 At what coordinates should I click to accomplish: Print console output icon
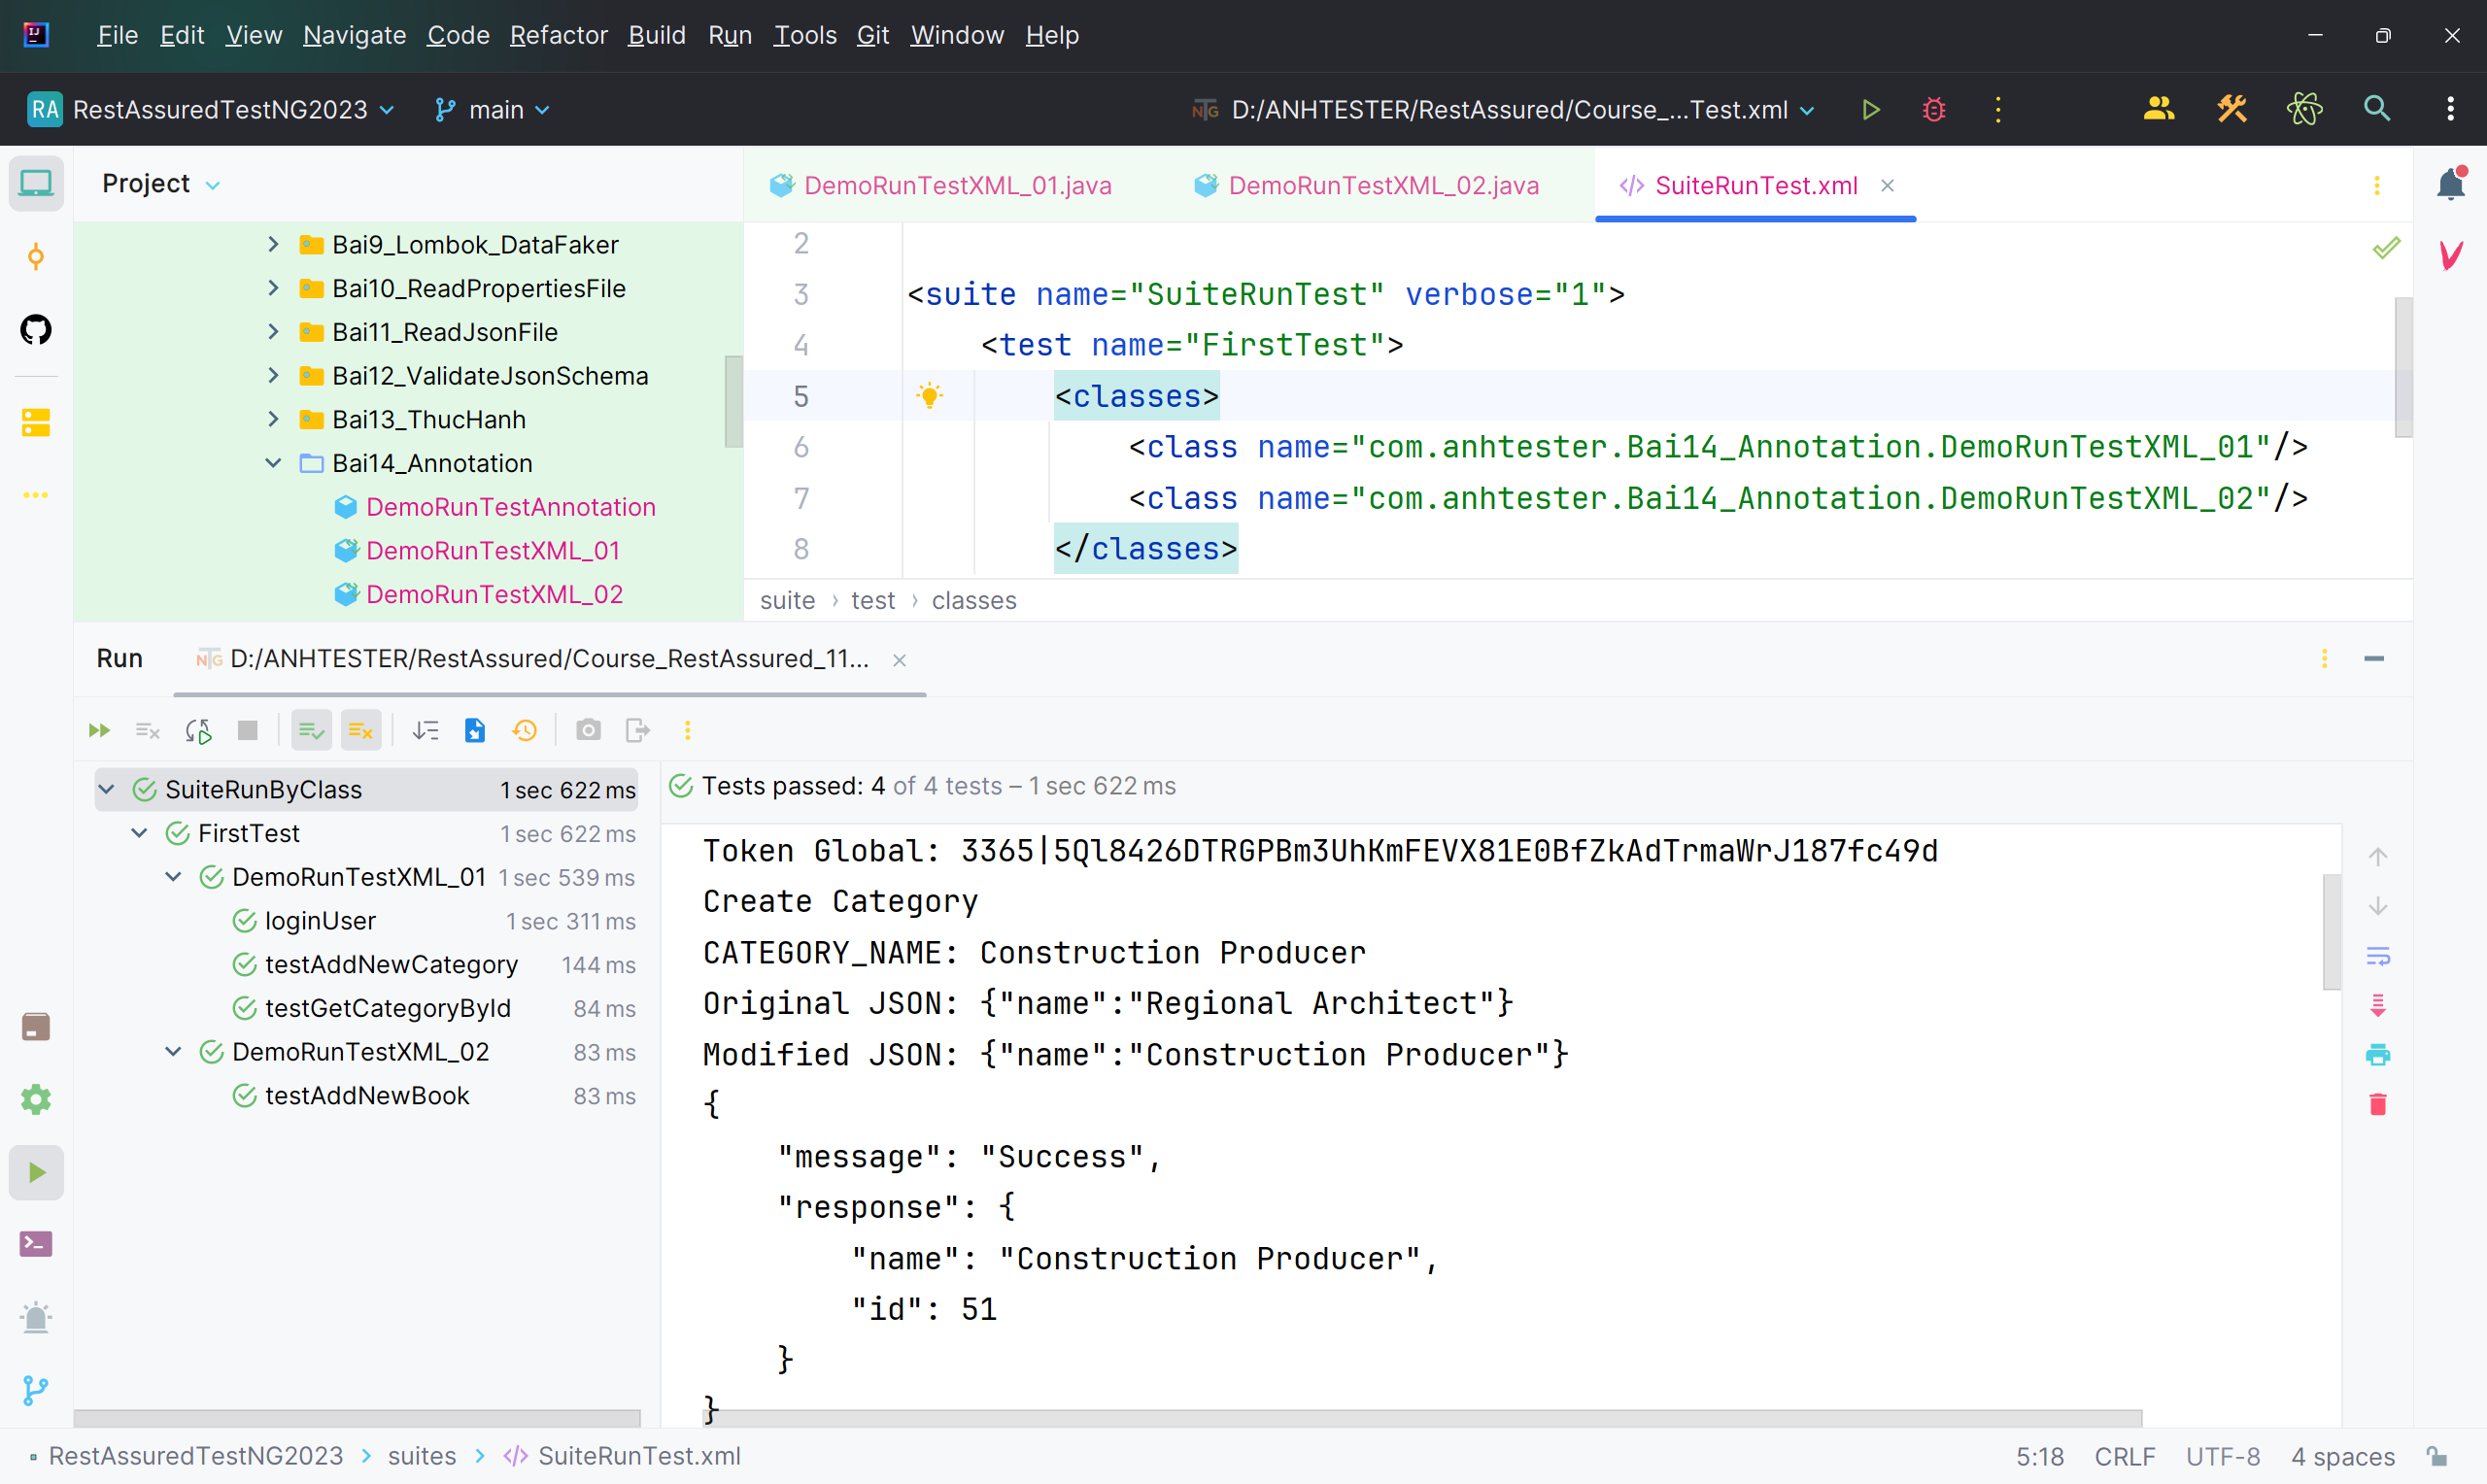tap(2378, 1055)
